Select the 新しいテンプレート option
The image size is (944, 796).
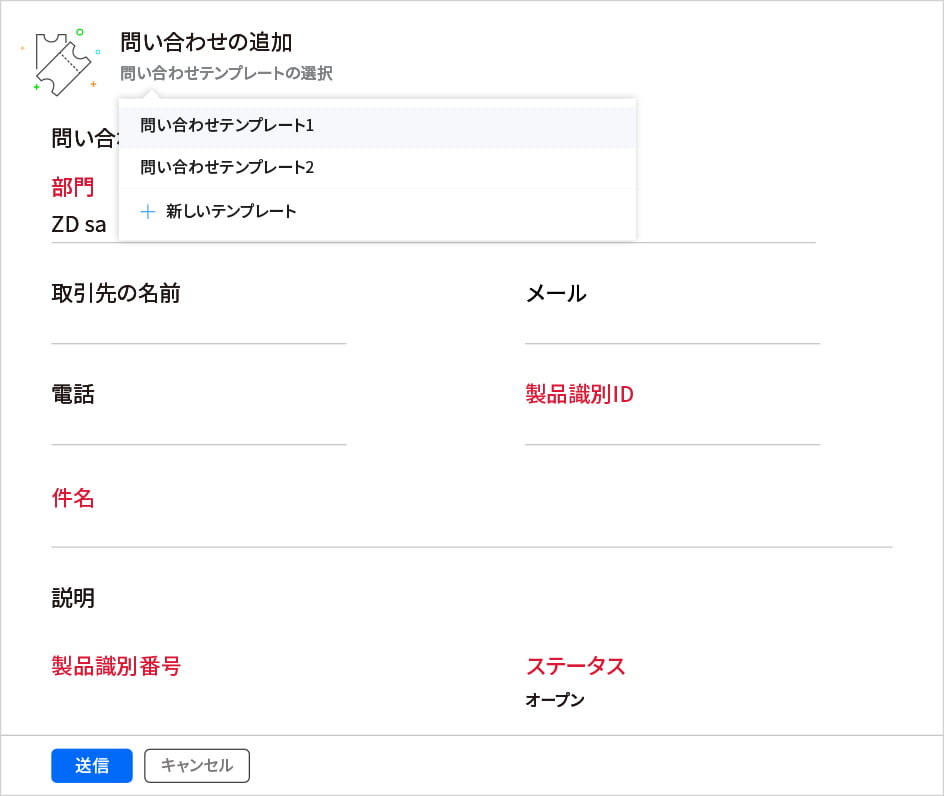[x=231, y=212]
